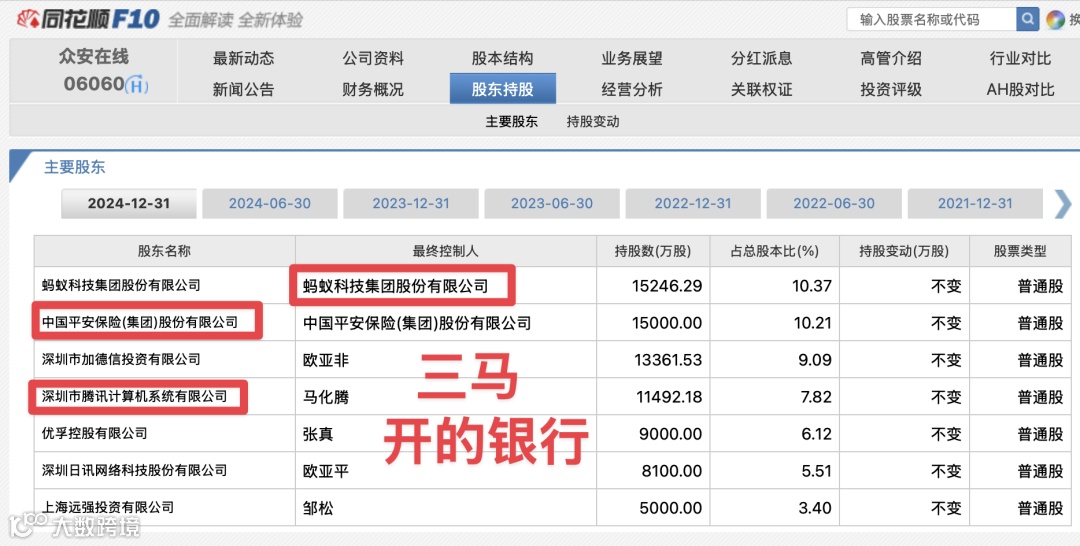
Task: Open the 最新动态 menu item
Action: pos(243,59)
